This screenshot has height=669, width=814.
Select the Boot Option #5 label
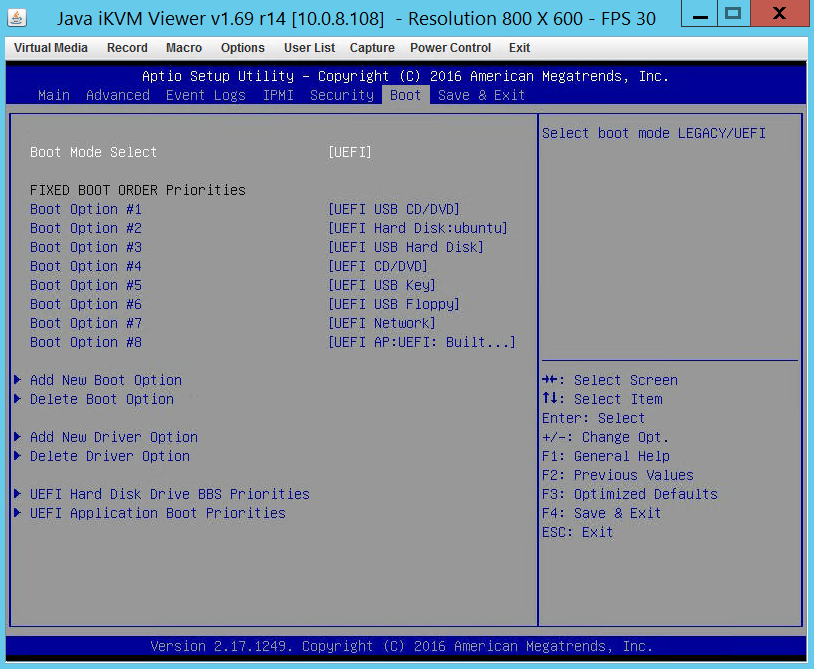click(86, 285)
